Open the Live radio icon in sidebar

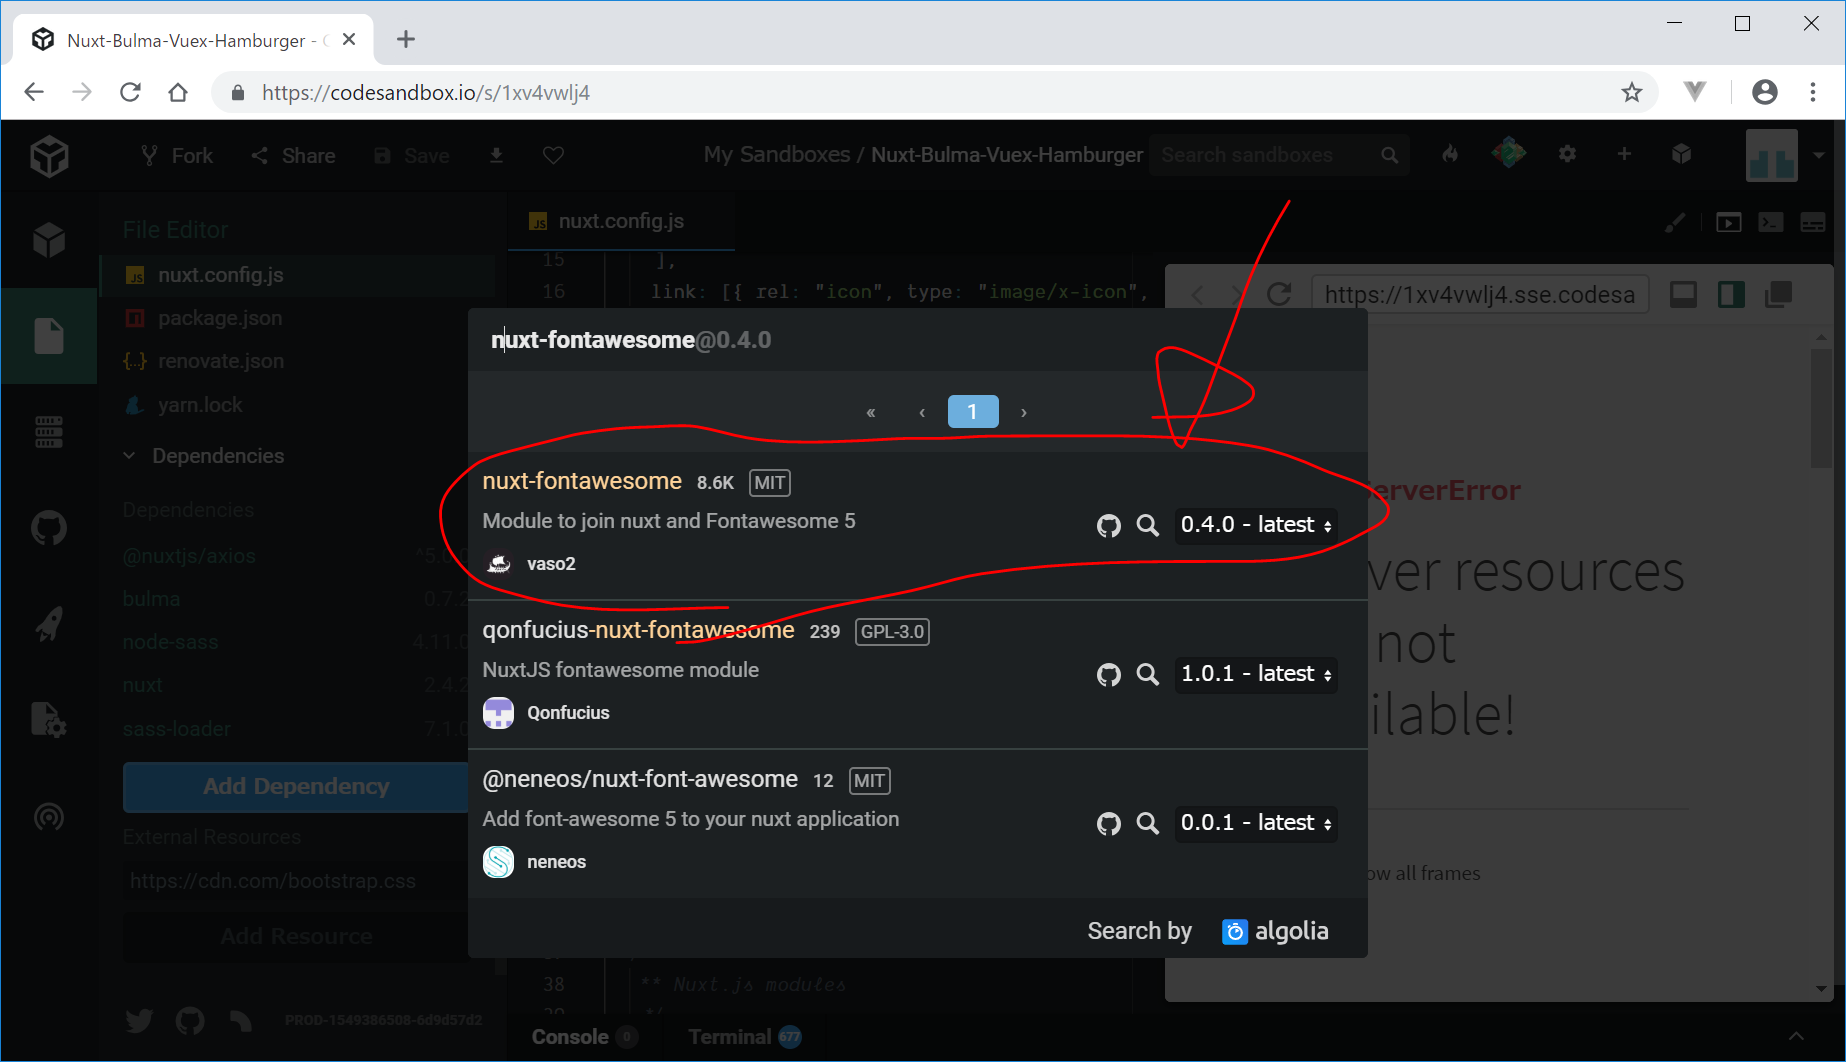click(49, 817)
